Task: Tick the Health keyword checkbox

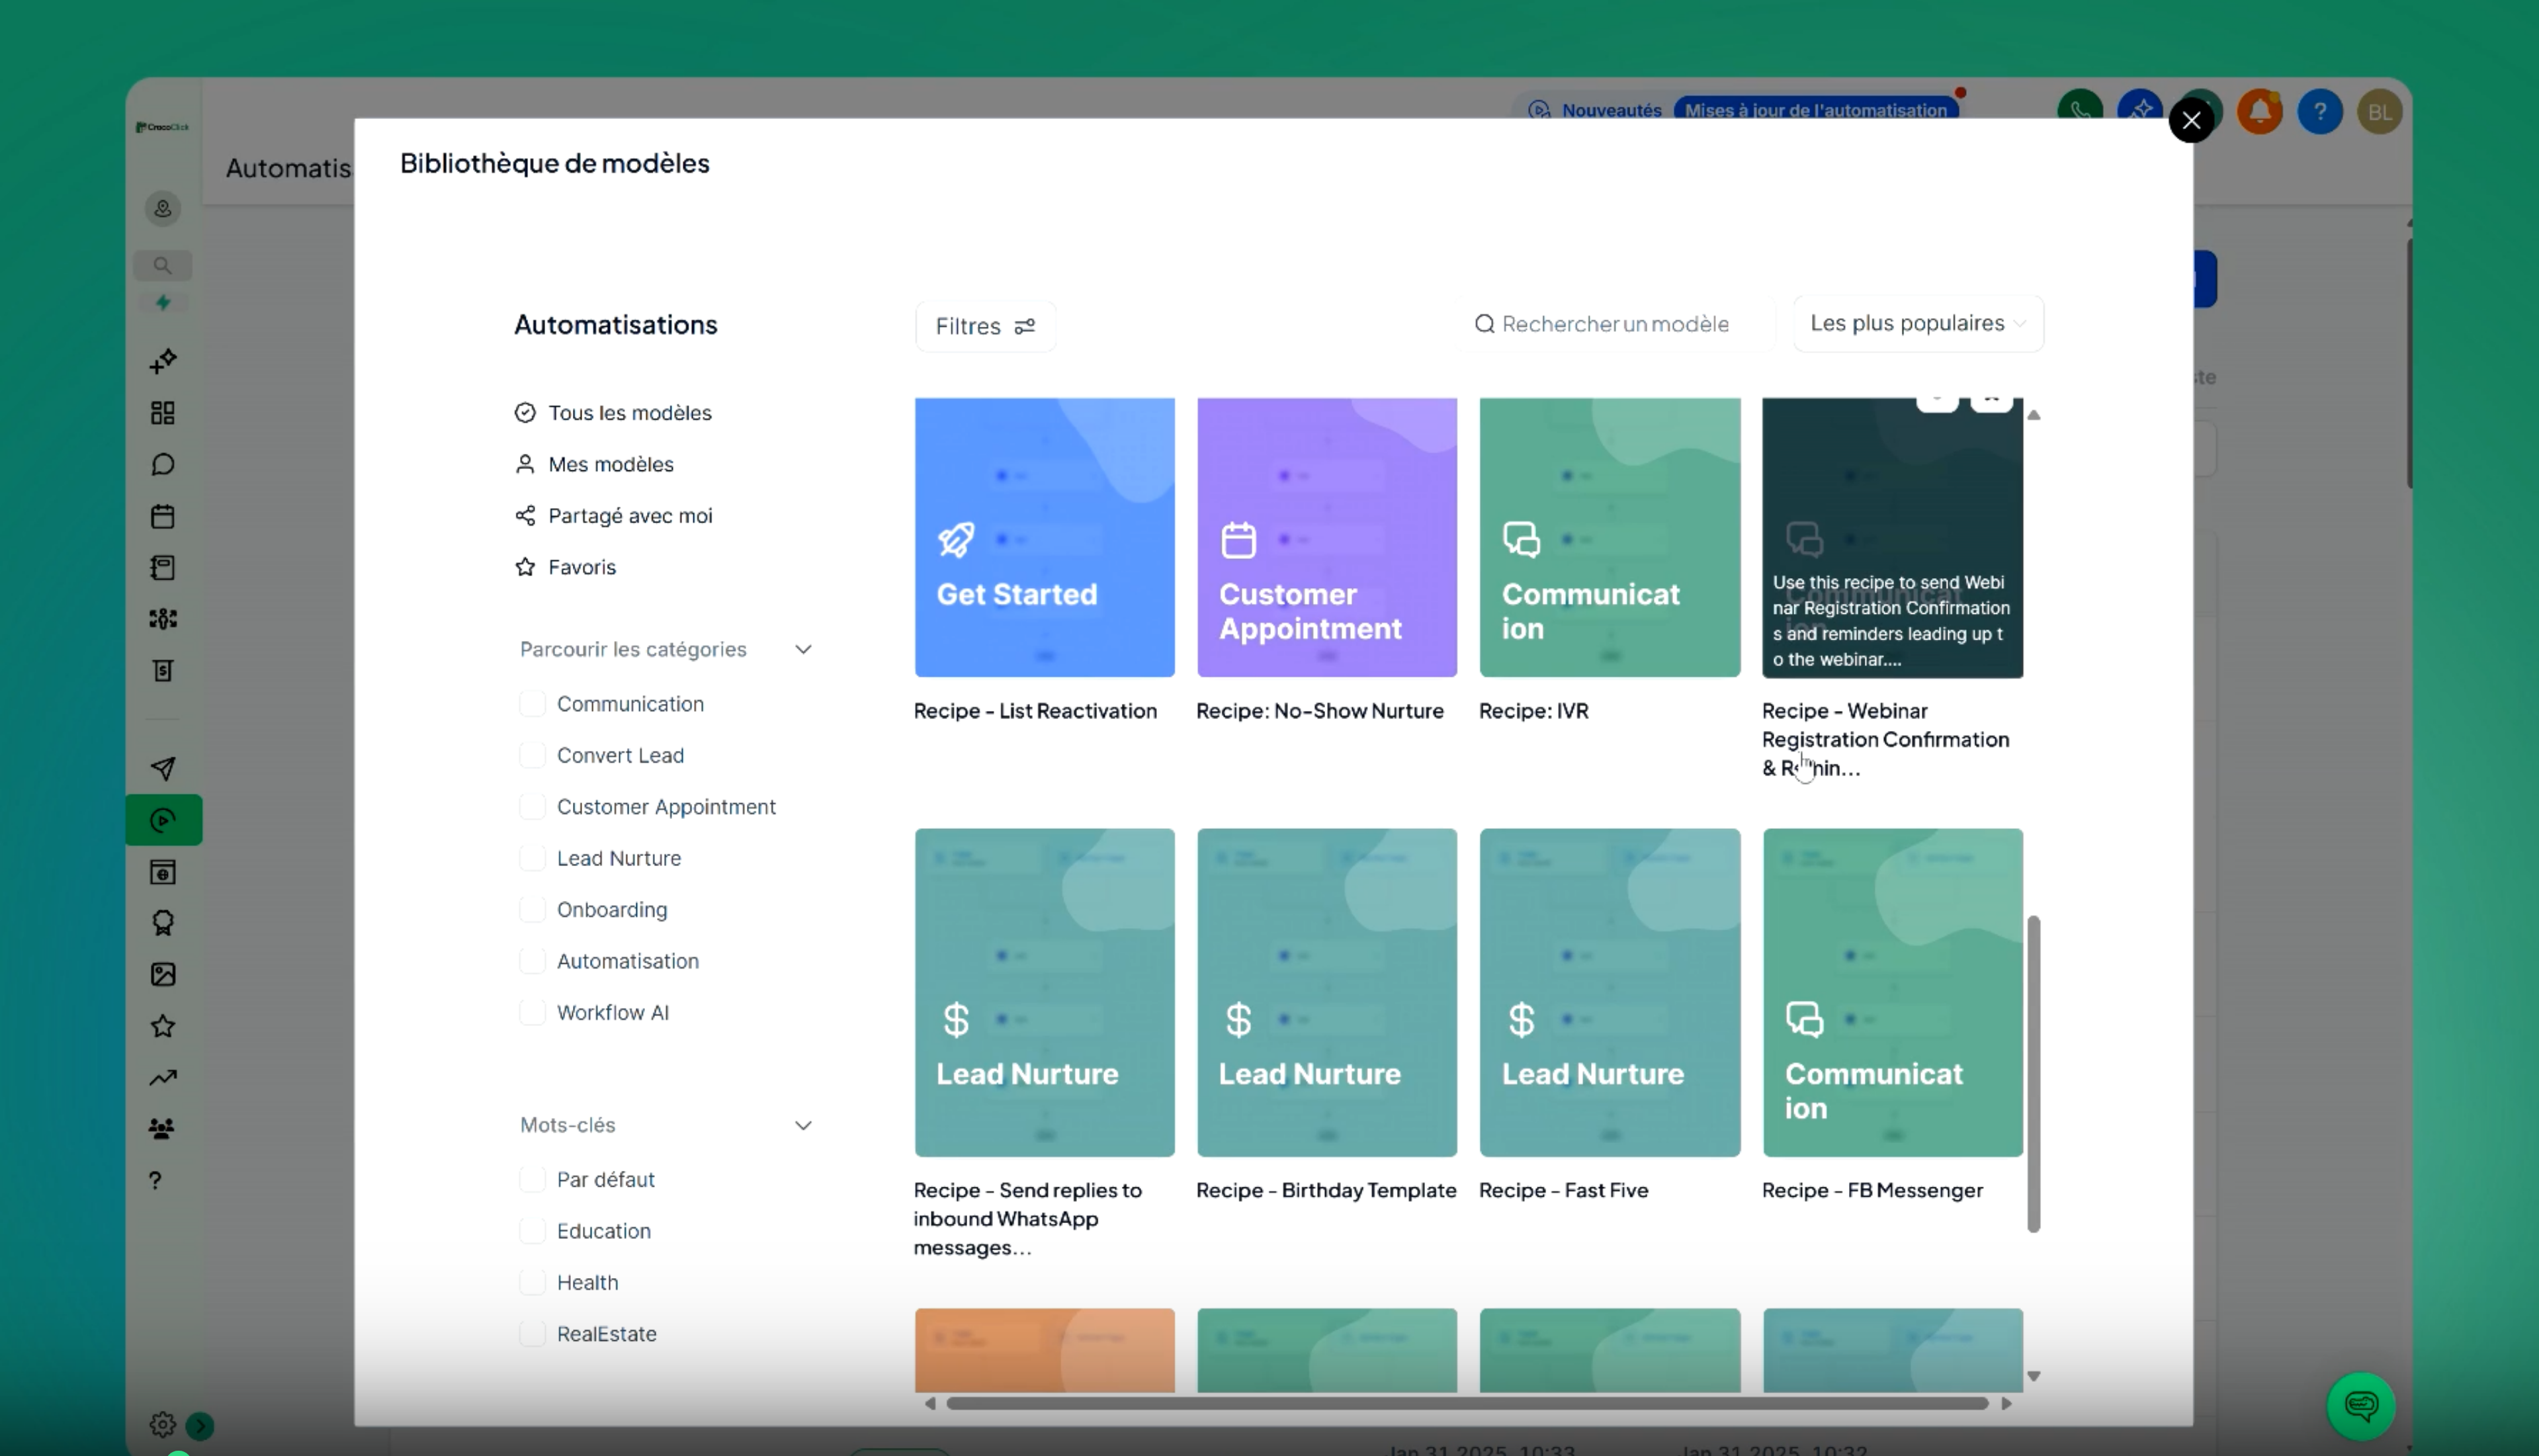Action: pyautogui.click(x=532, y=1283)
